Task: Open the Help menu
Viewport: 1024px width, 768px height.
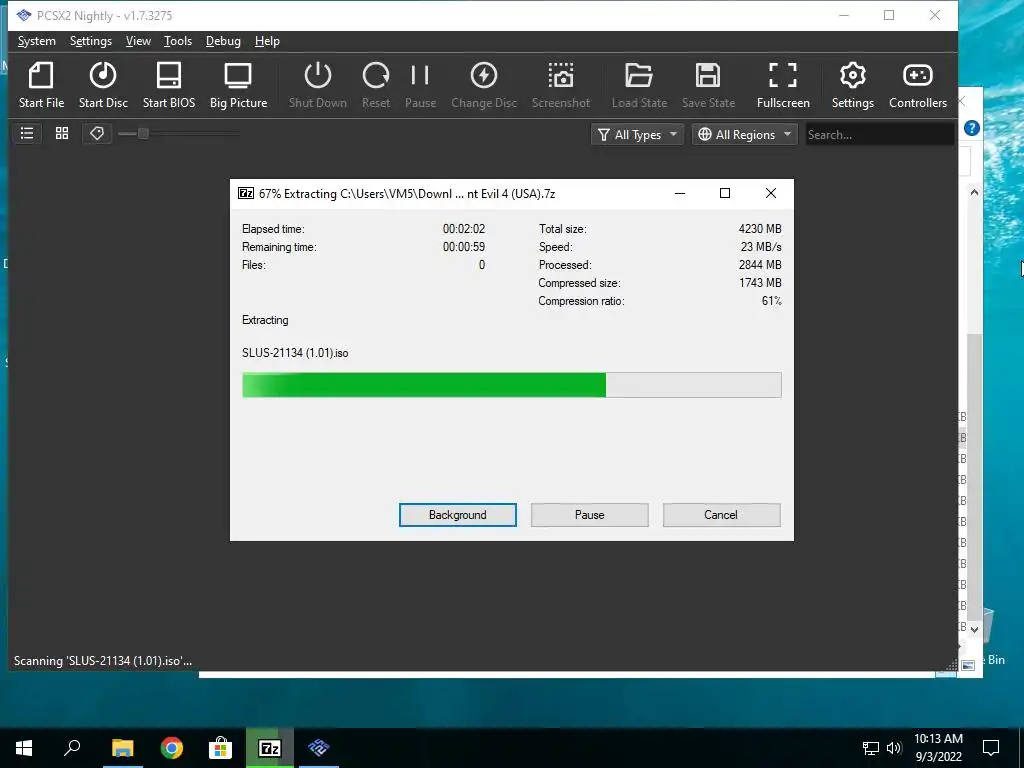Action: tap(267, 41)
